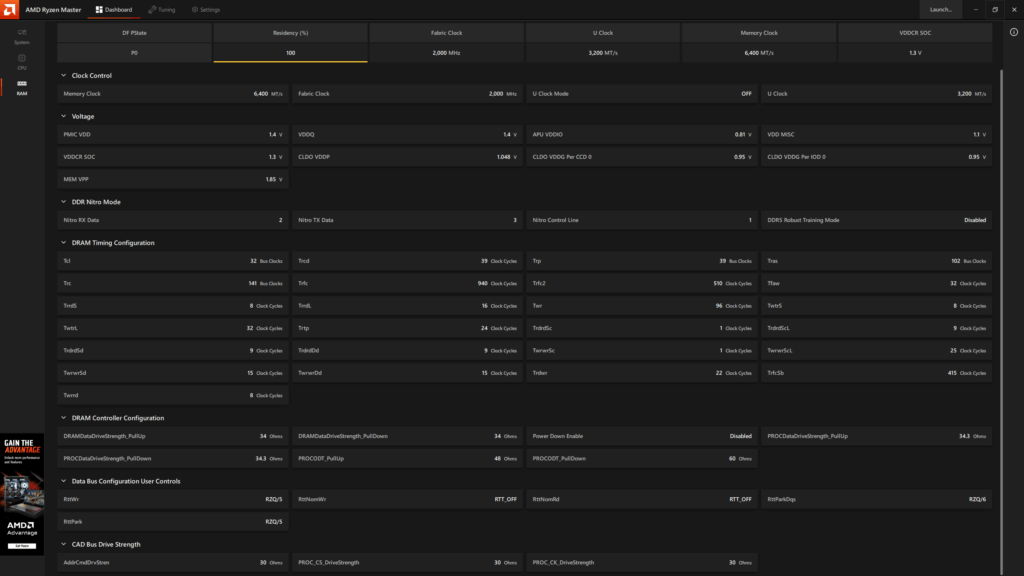Click the Nitro RX Data row

coord(172,220)
